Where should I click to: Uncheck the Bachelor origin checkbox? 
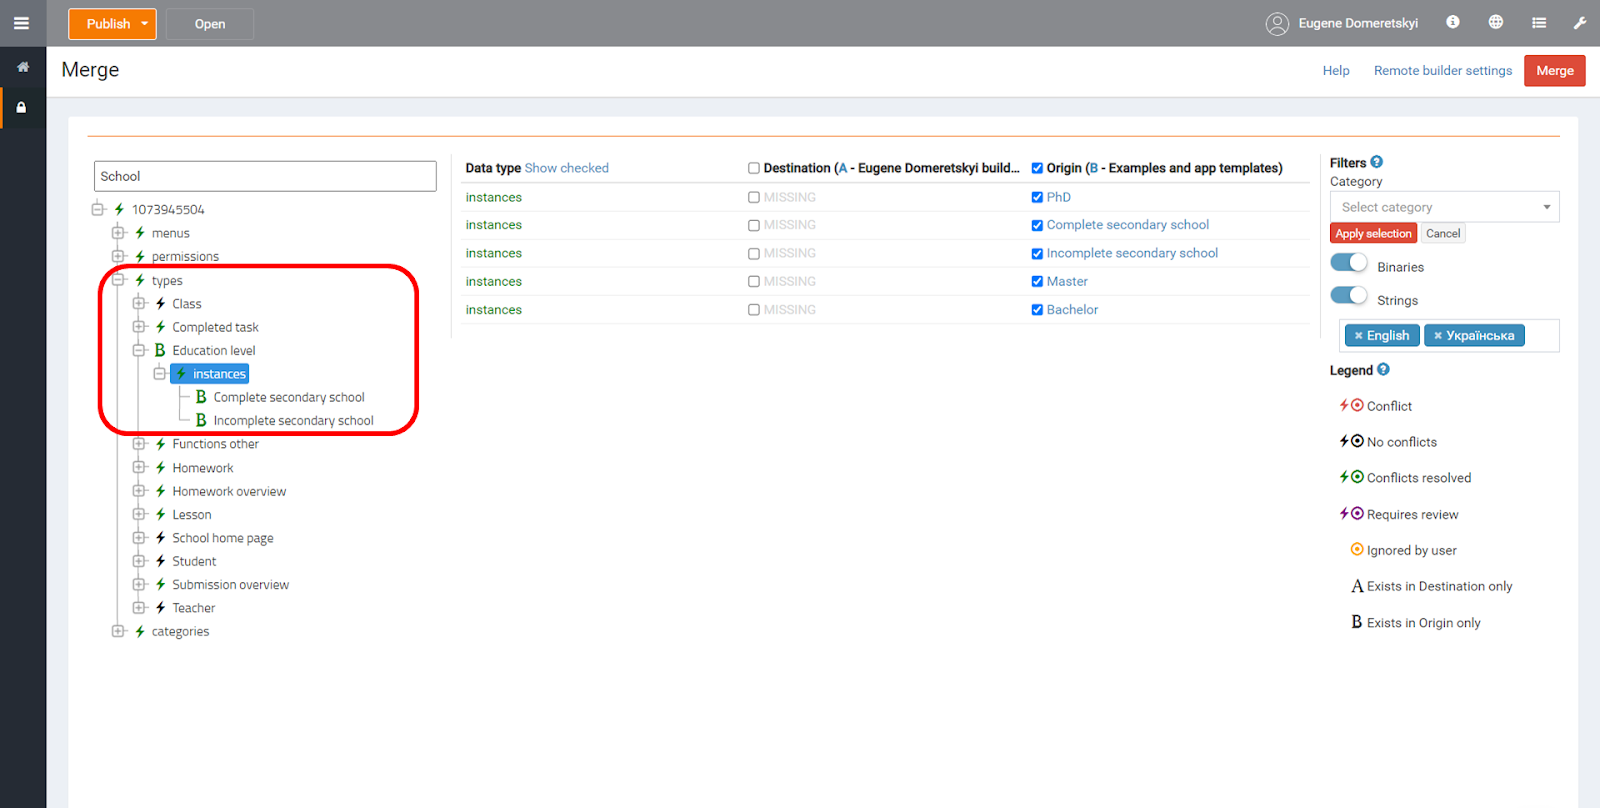point(1037,310)
